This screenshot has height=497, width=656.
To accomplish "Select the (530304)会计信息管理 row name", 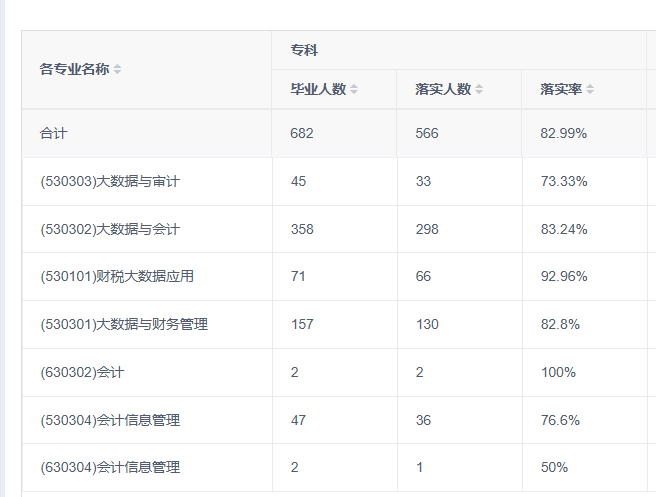I will coord(109,420).
